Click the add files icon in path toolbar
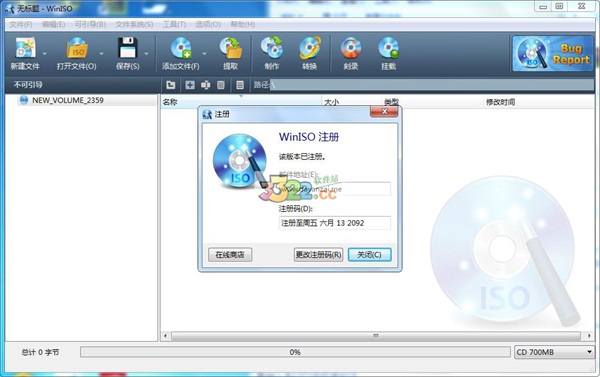The image size is (600, 377). point(205,85)
